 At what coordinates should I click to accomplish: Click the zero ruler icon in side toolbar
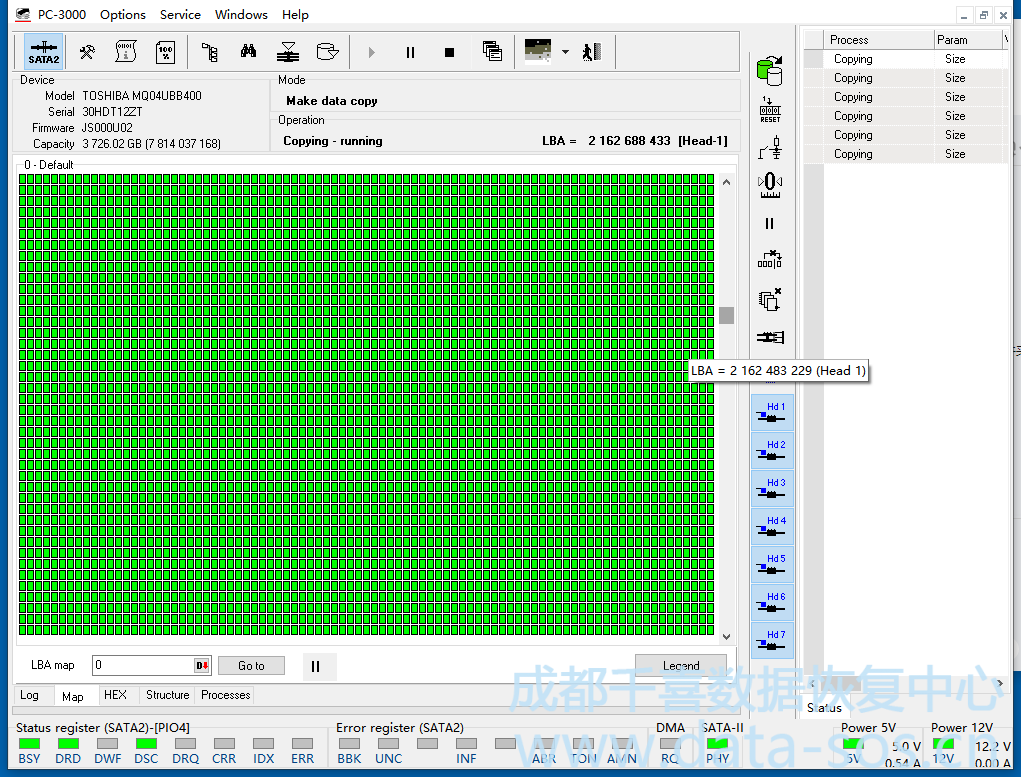[x=769, y=184]
